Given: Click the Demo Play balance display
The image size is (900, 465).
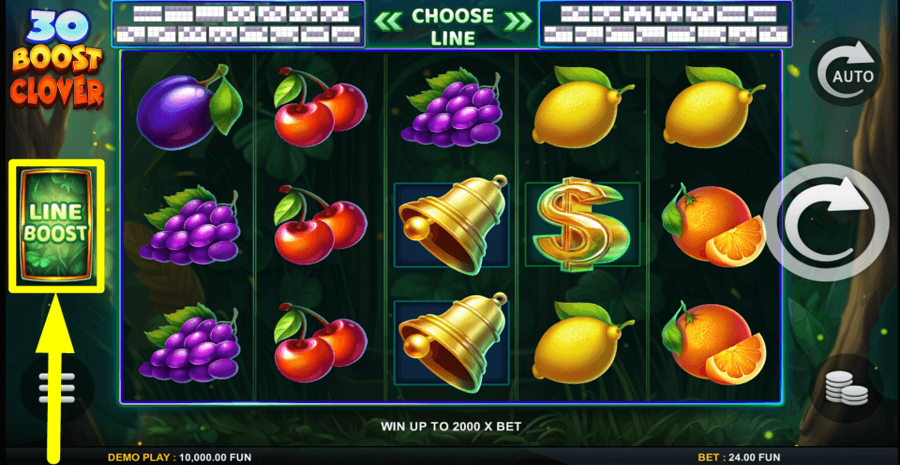Looking at the screenshot, I should pos(179,458).
